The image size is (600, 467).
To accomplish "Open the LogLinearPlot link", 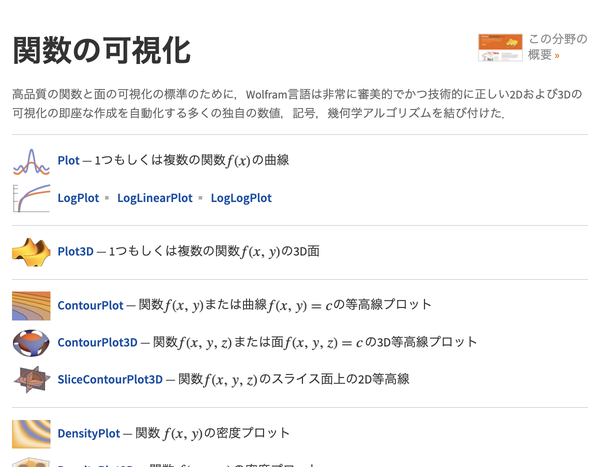I will click(x=155, y=198).
